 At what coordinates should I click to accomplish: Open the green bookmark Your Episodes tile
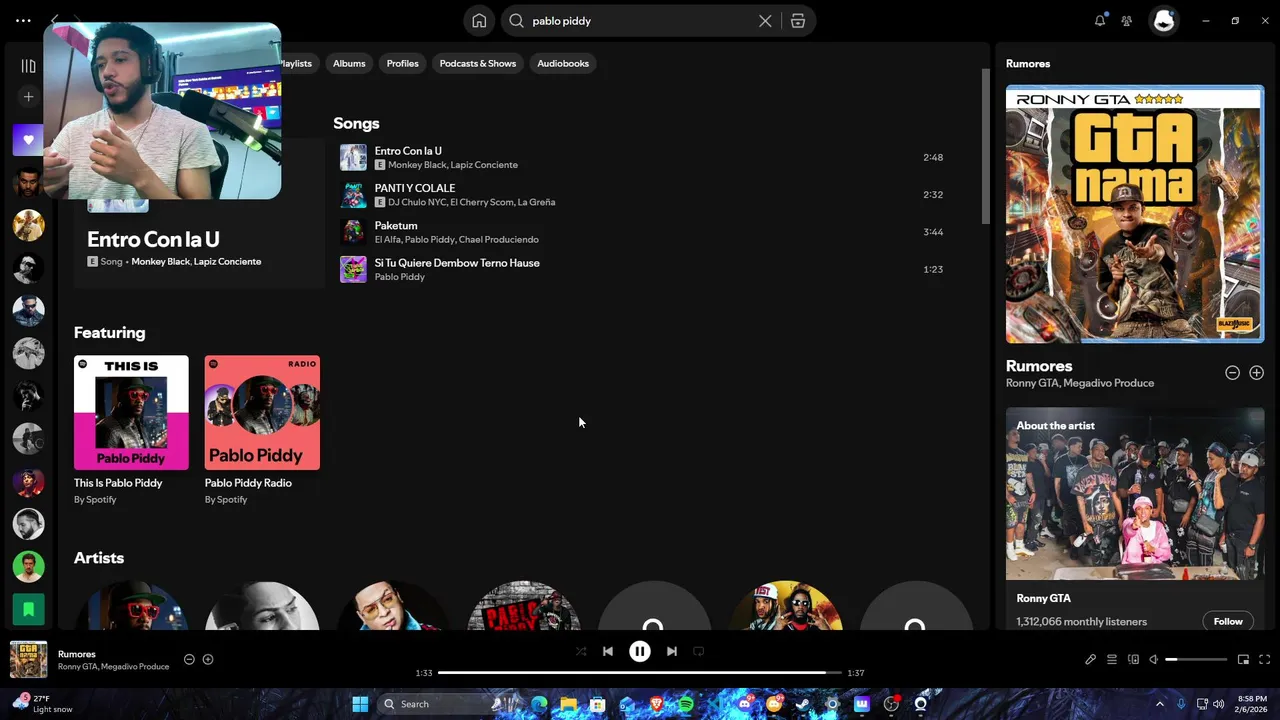coord(28,608)
